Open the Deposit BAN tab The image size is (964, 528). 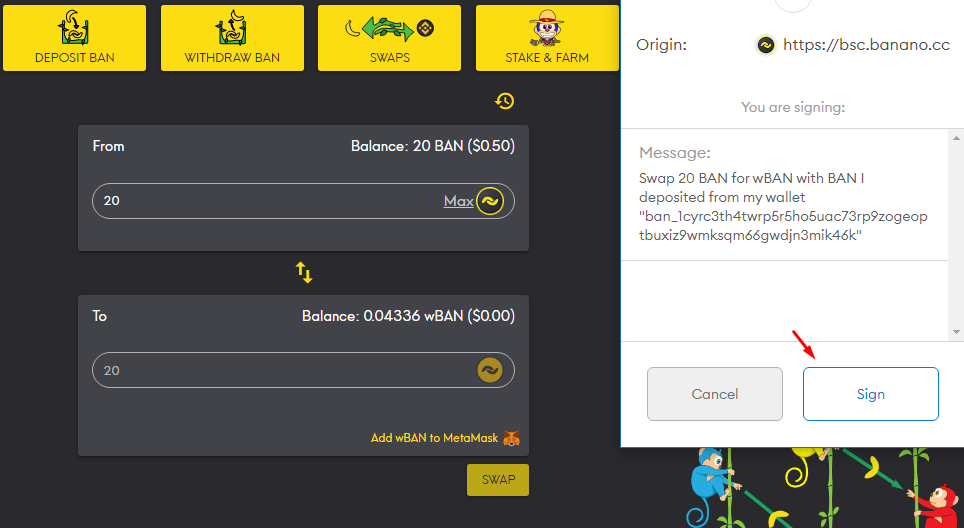click(74, 38)
